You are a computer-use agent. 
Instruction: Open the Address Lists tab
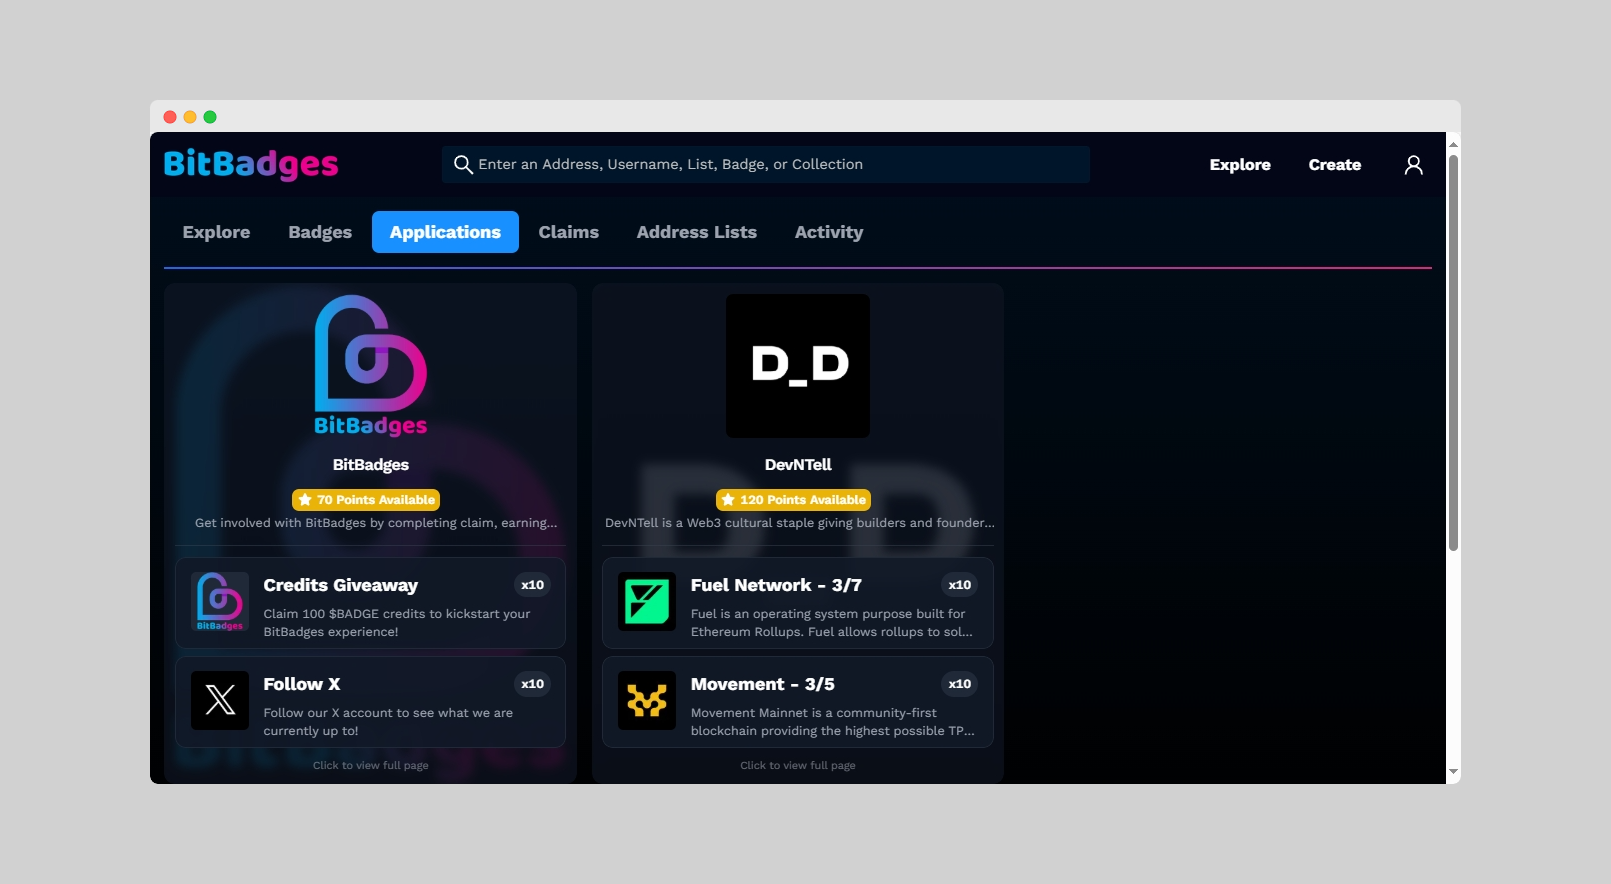(697, 232)
